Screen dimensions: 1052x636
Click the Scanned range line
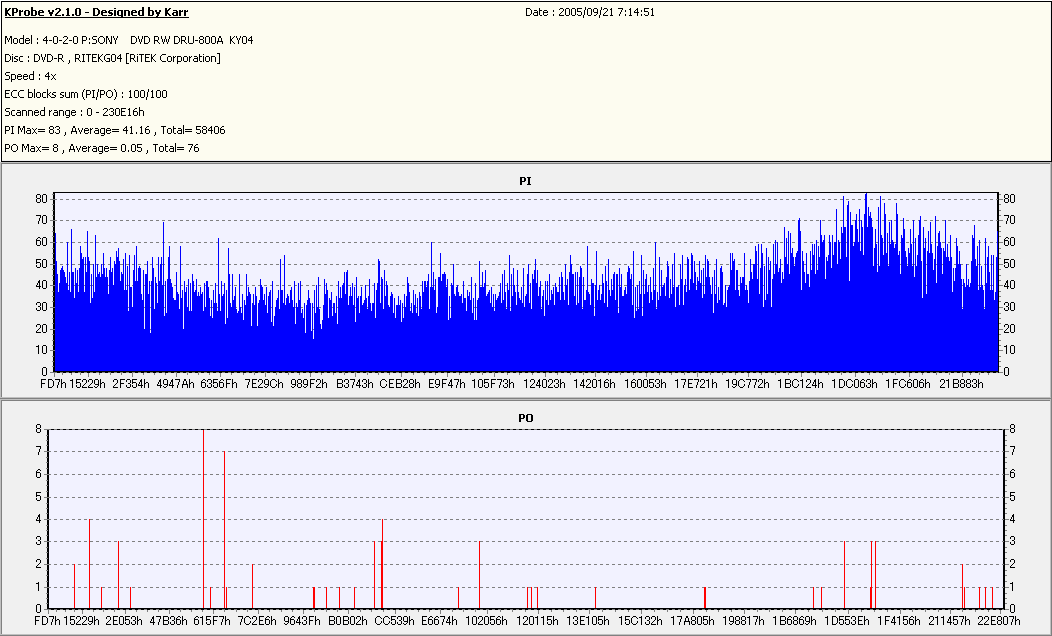tap(74, 112)
